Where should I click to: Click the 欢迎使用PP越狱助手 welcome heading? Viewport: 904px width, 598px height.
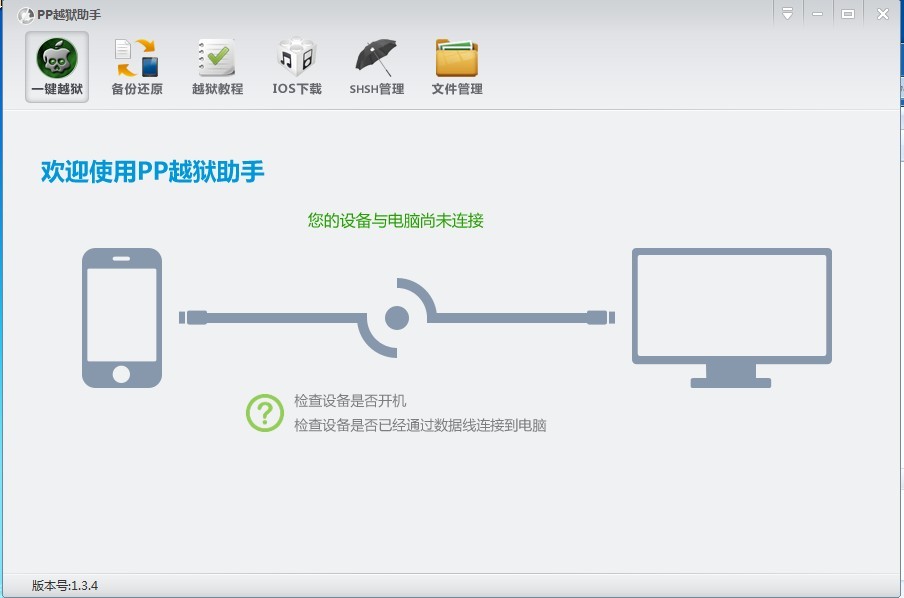152,171
